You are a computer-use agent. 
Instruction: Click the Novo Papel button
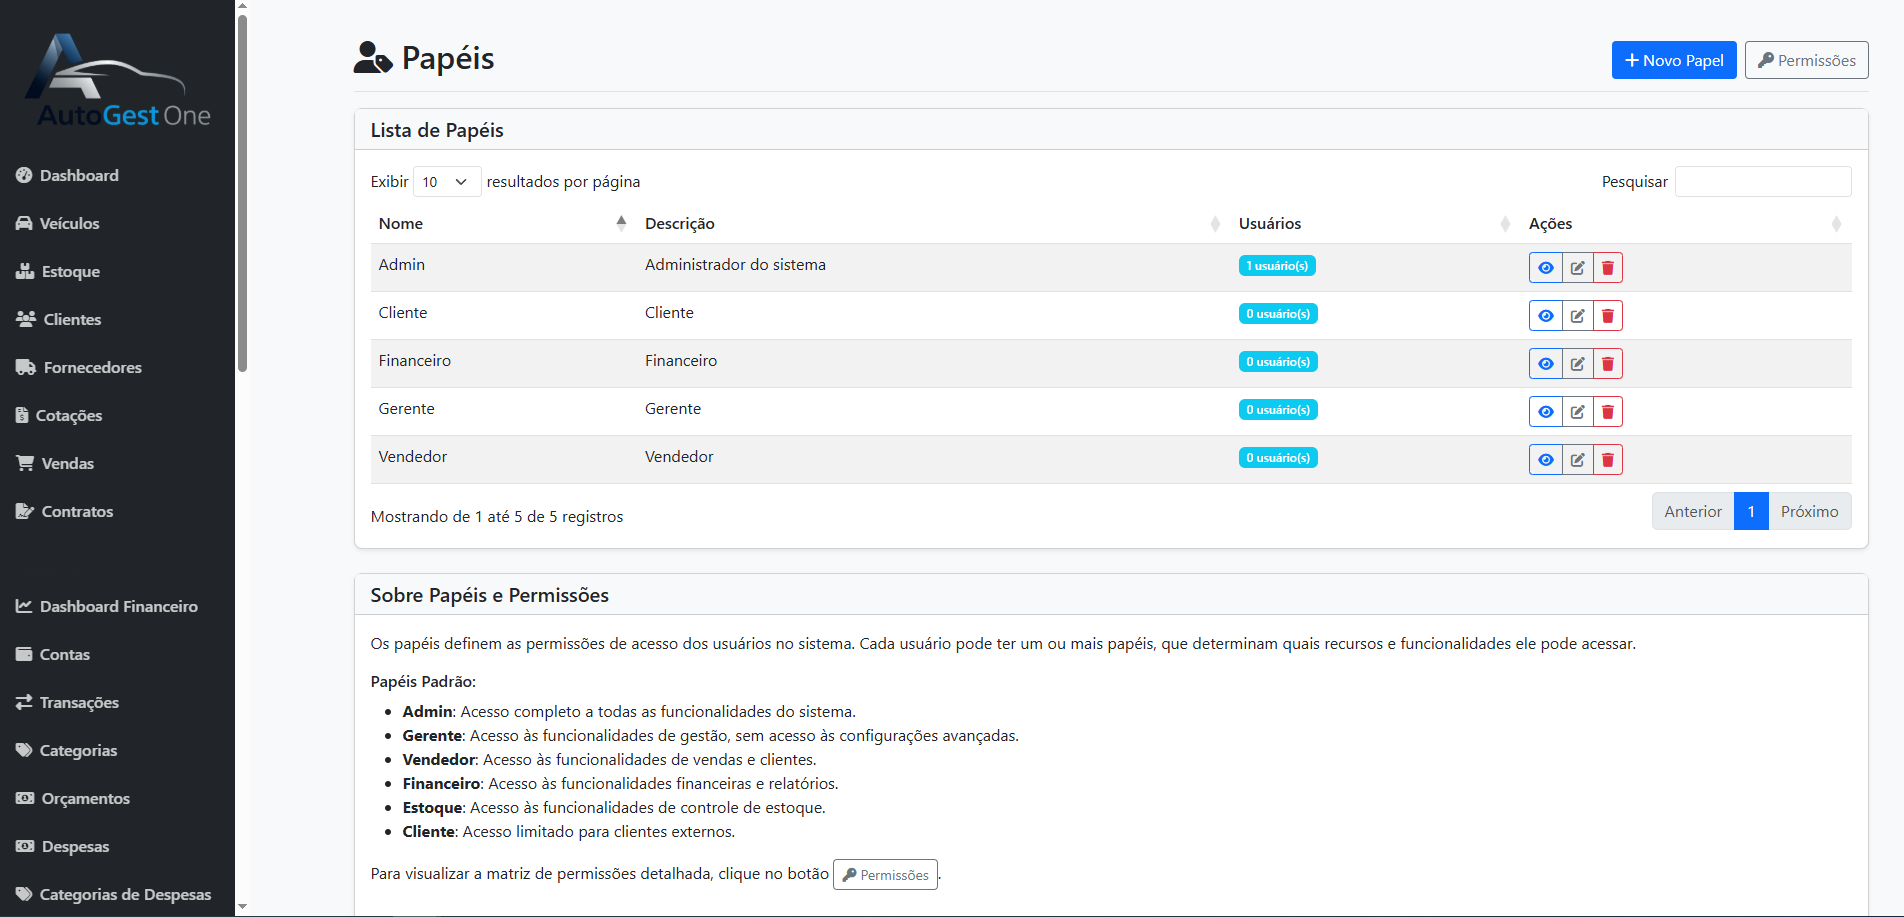point(1673,60)
